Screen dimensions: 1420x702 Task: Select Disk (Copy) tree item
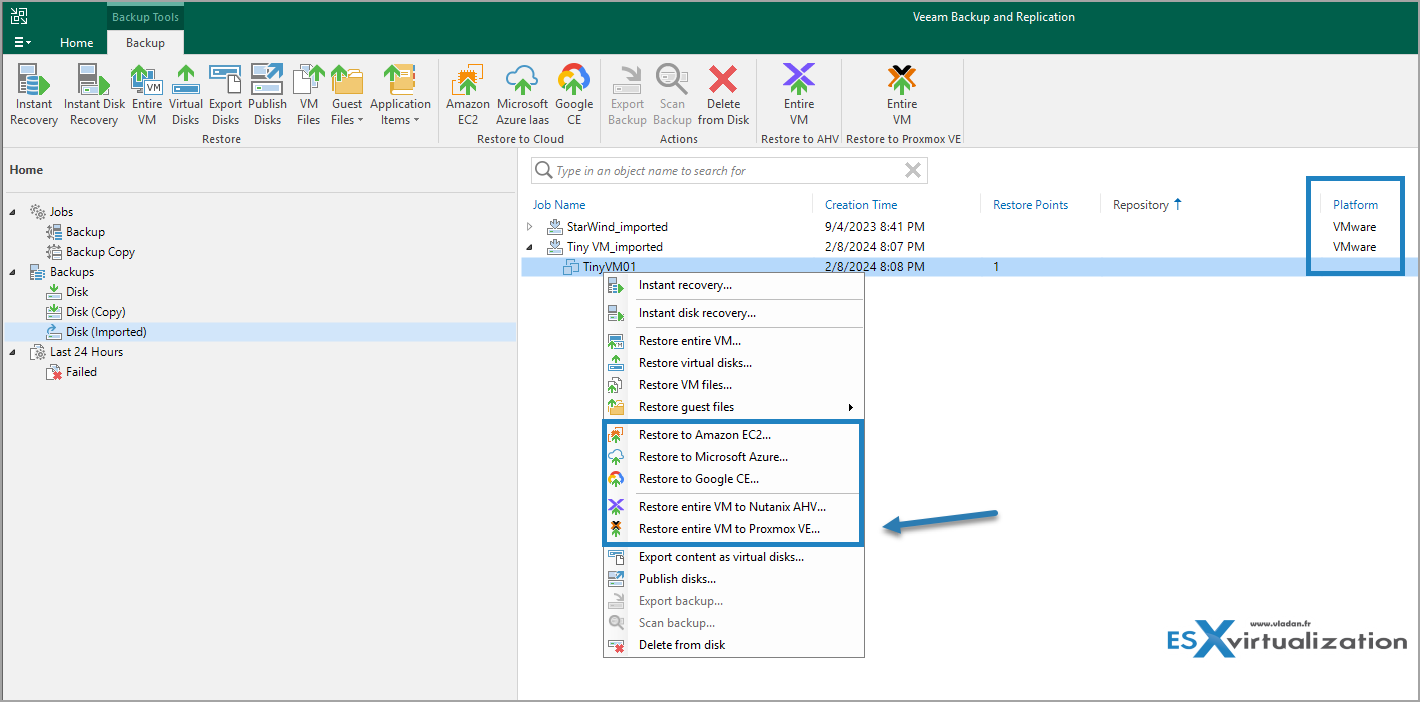95,312
